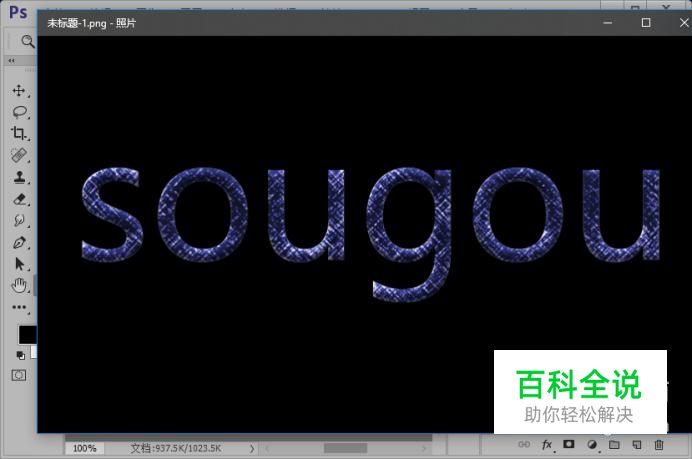Click the Ps application logo

click(x=19, y=12)
